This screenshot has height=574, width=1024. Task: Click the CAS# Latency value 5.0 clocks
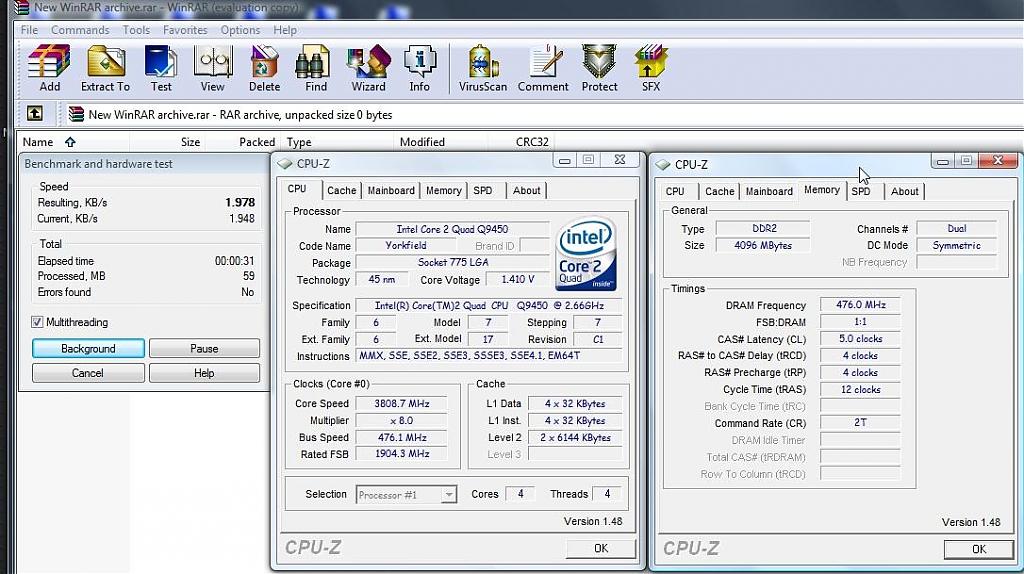pos(861,339)
